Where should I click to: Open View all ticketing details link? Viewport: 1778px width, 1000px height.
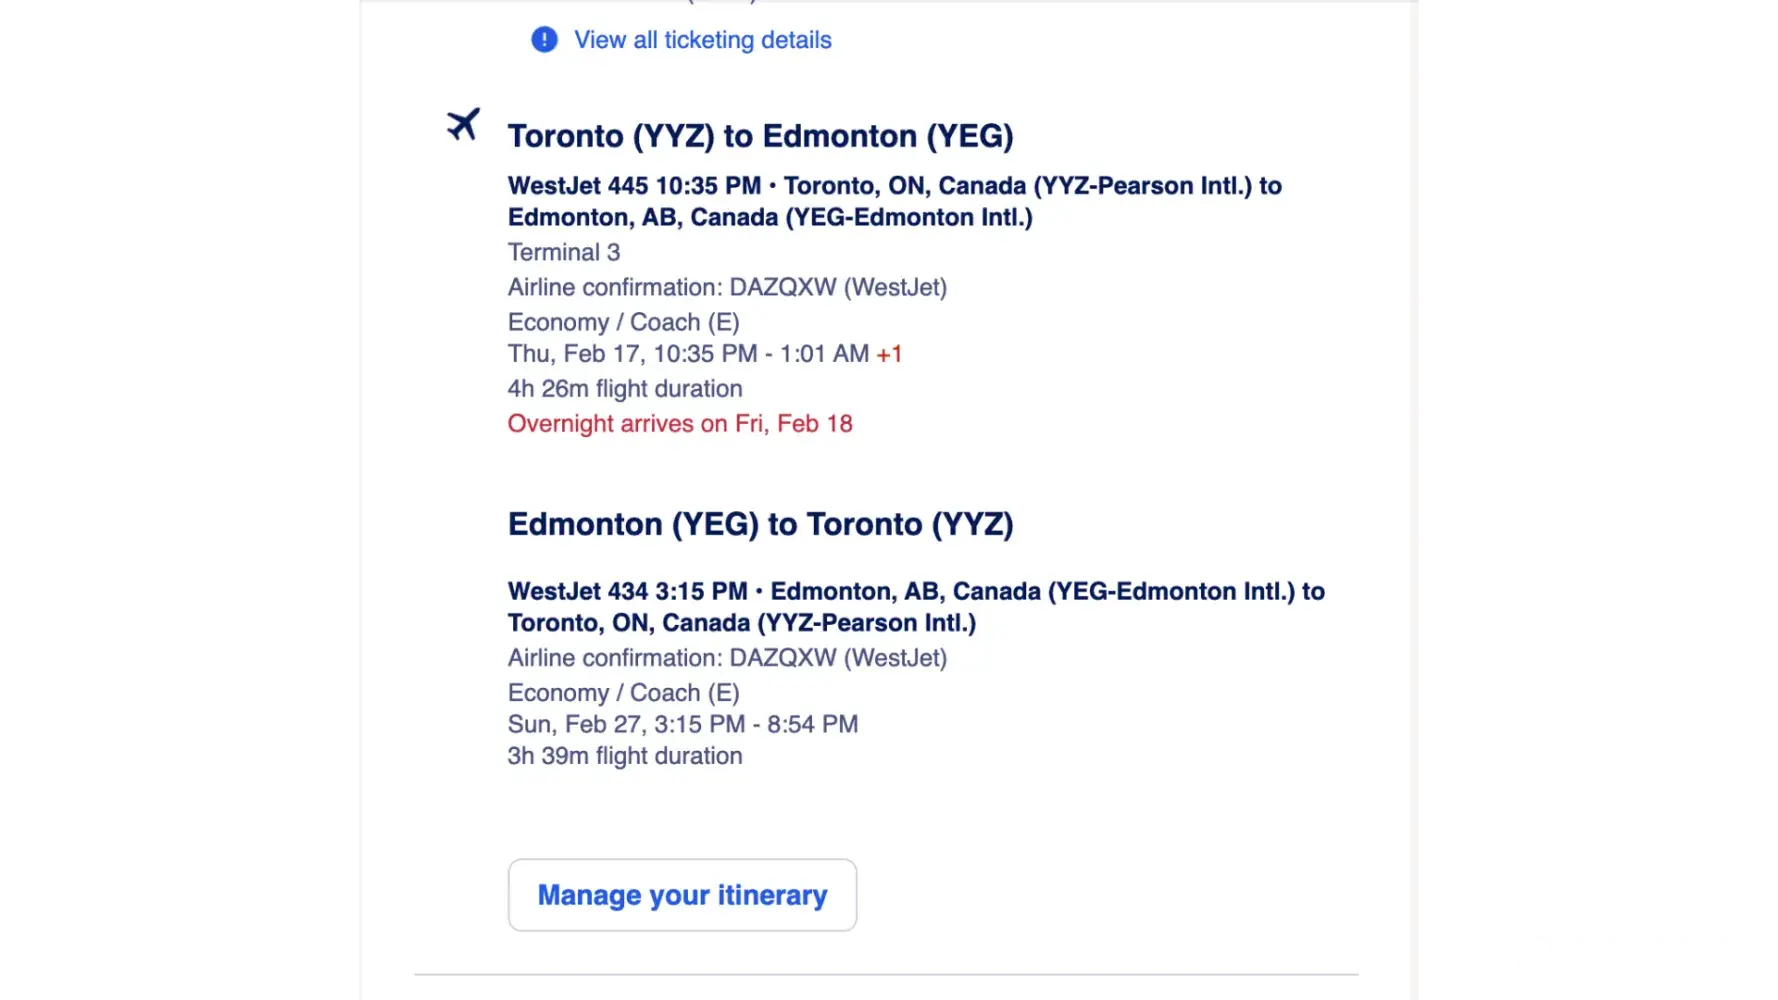702,40
